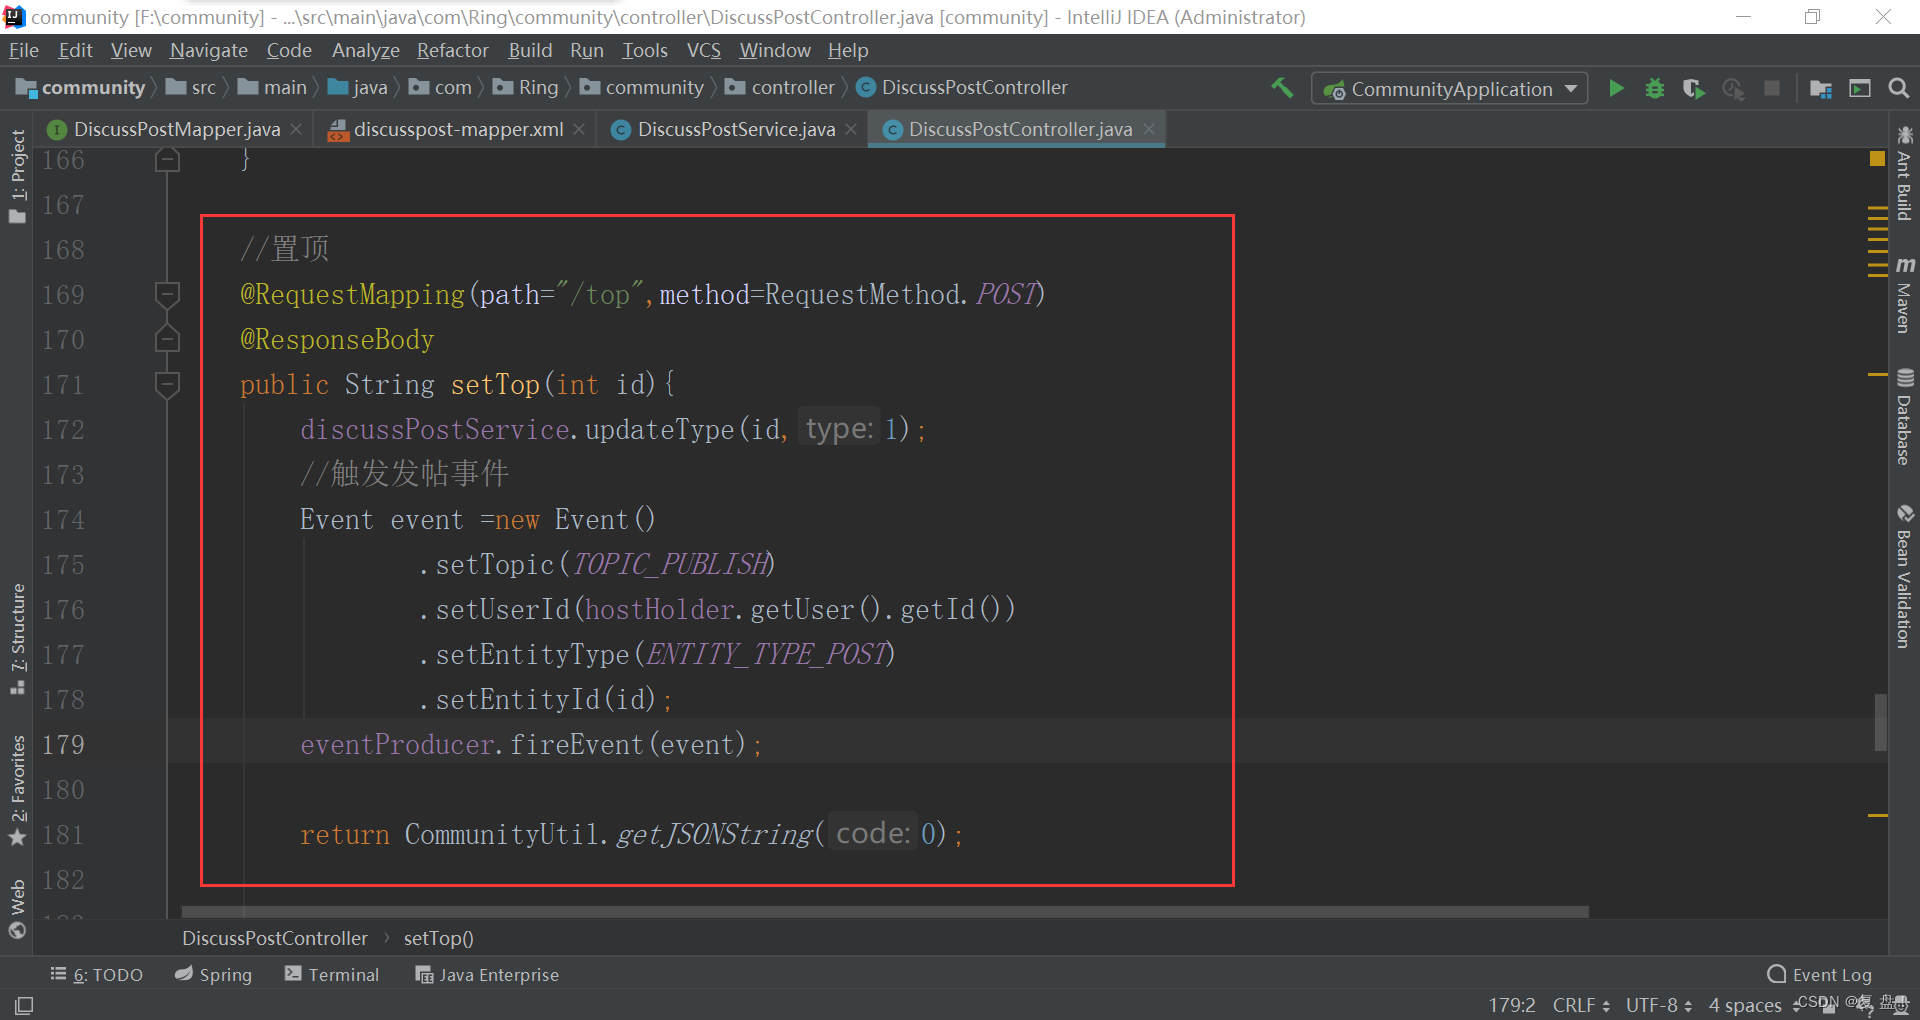Close the discusspost-mapper.xml tab

(x=579, y=130)
